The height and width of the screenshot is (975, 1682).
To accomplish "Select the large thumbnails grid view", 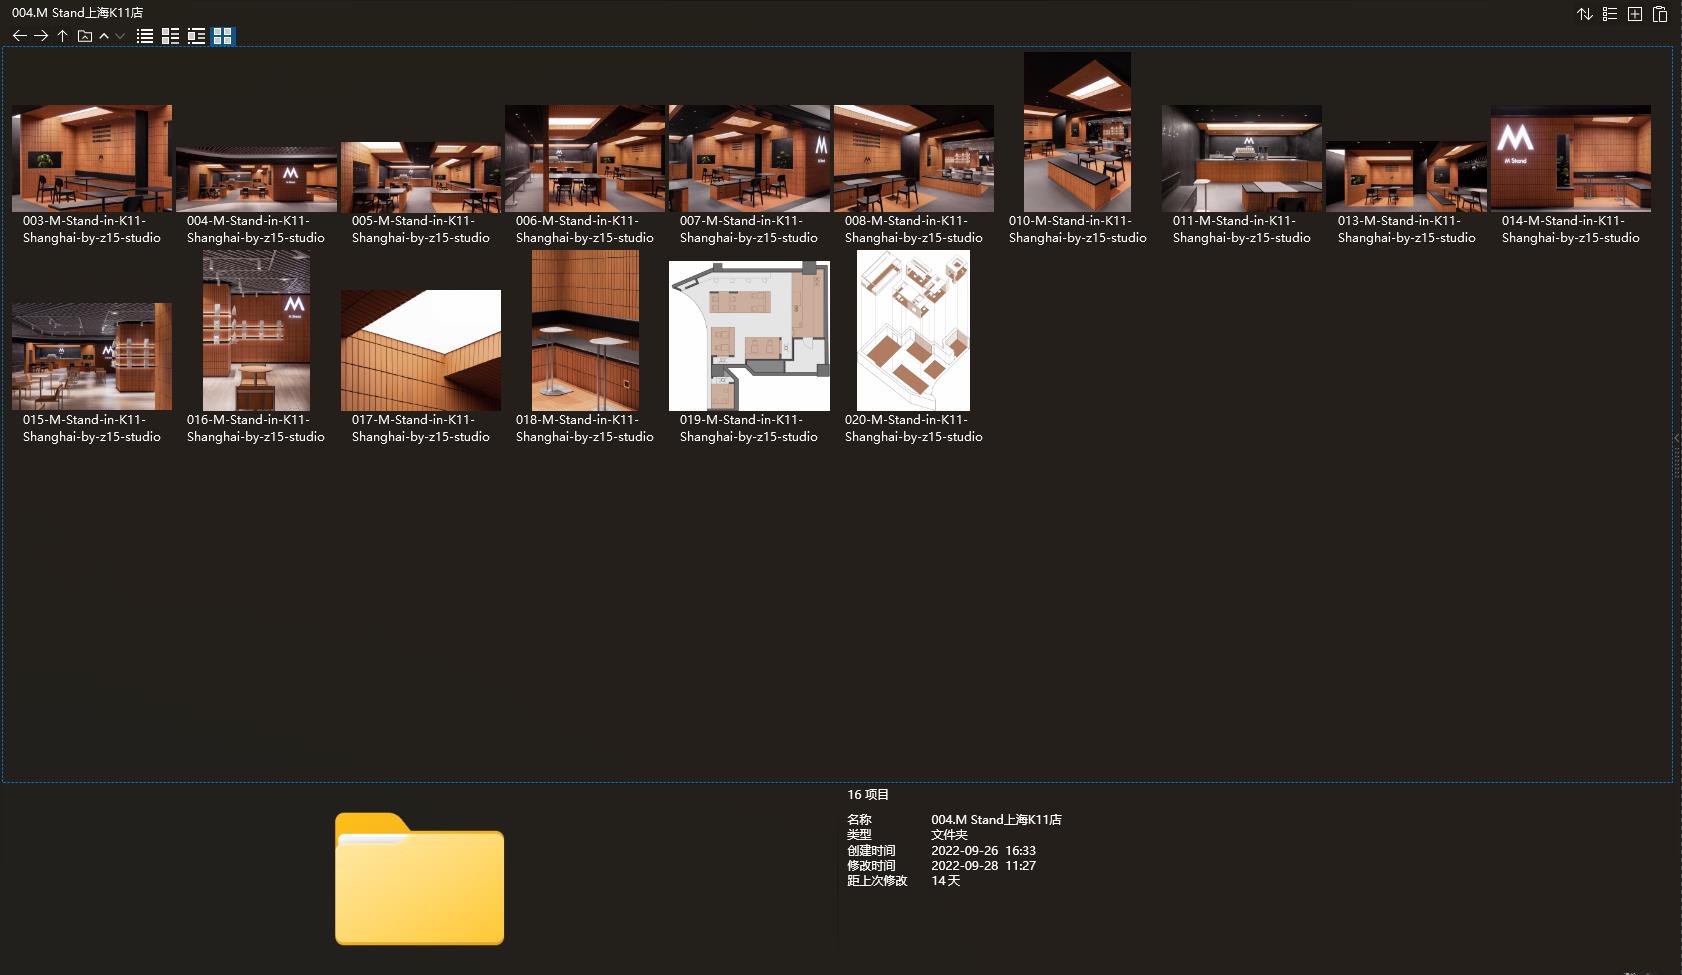I will tap(223, 36).
